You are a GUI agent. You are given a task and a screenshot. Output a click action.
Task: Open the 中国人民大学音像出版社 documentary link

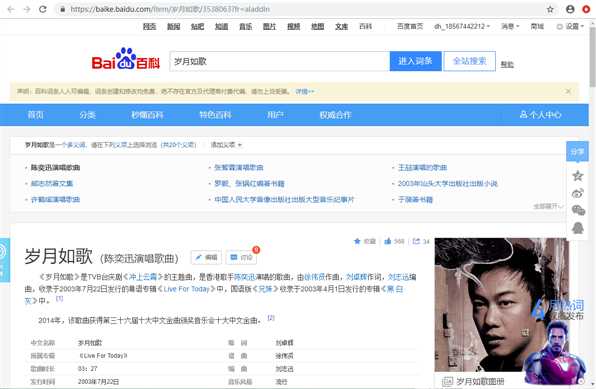click(284, 199)
